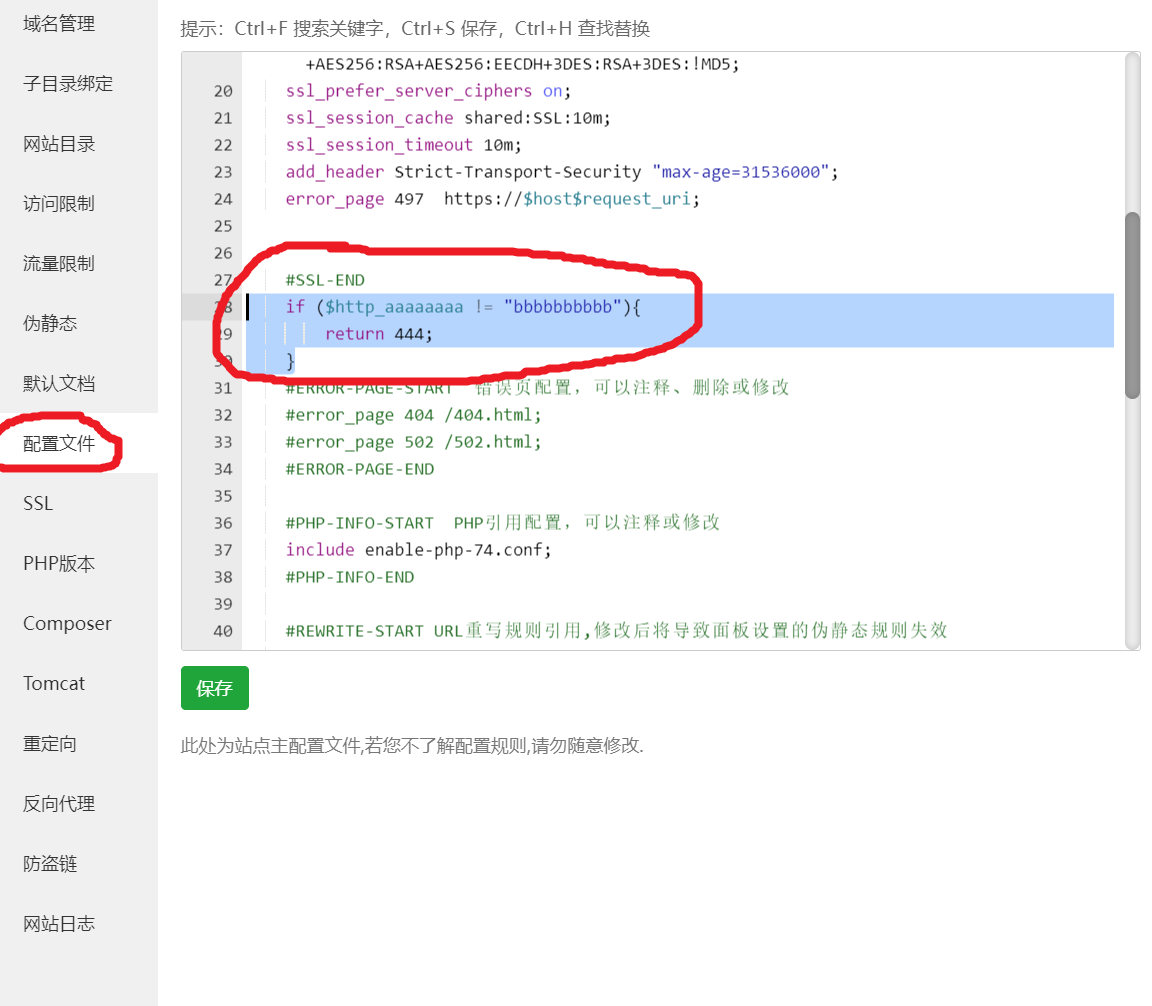1152x1006 pixels.
Task: Select 子目录绑定 menu item
Action: (x=68, y=84)
